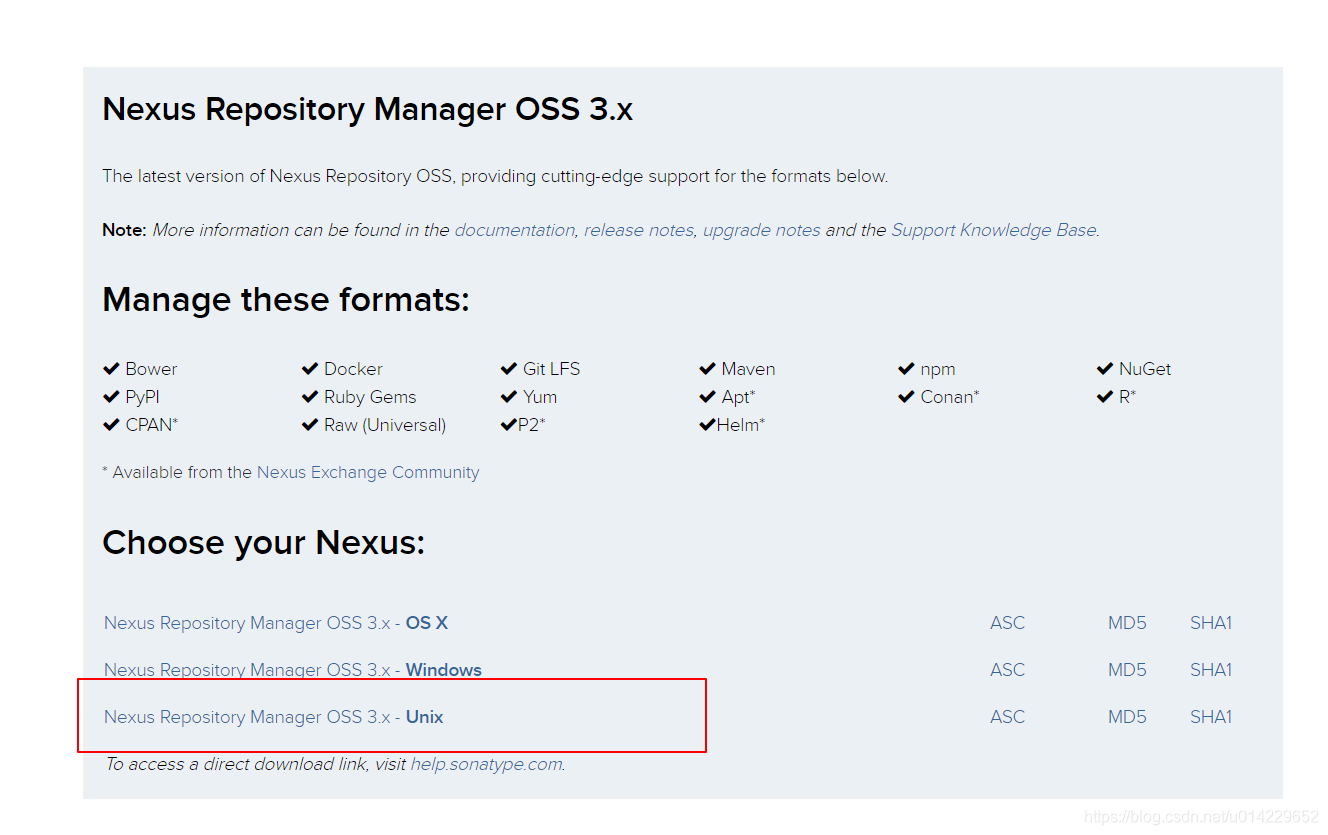
Task: Click the checkmark next to Maven
Action: 708,369
